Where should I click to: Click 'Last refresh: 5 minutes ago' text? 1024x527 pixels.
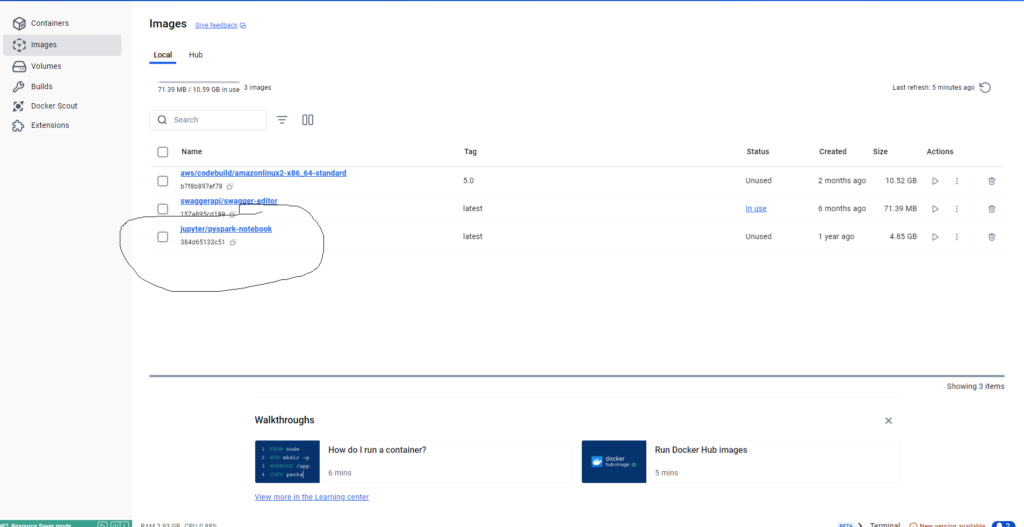click(933, 88)
